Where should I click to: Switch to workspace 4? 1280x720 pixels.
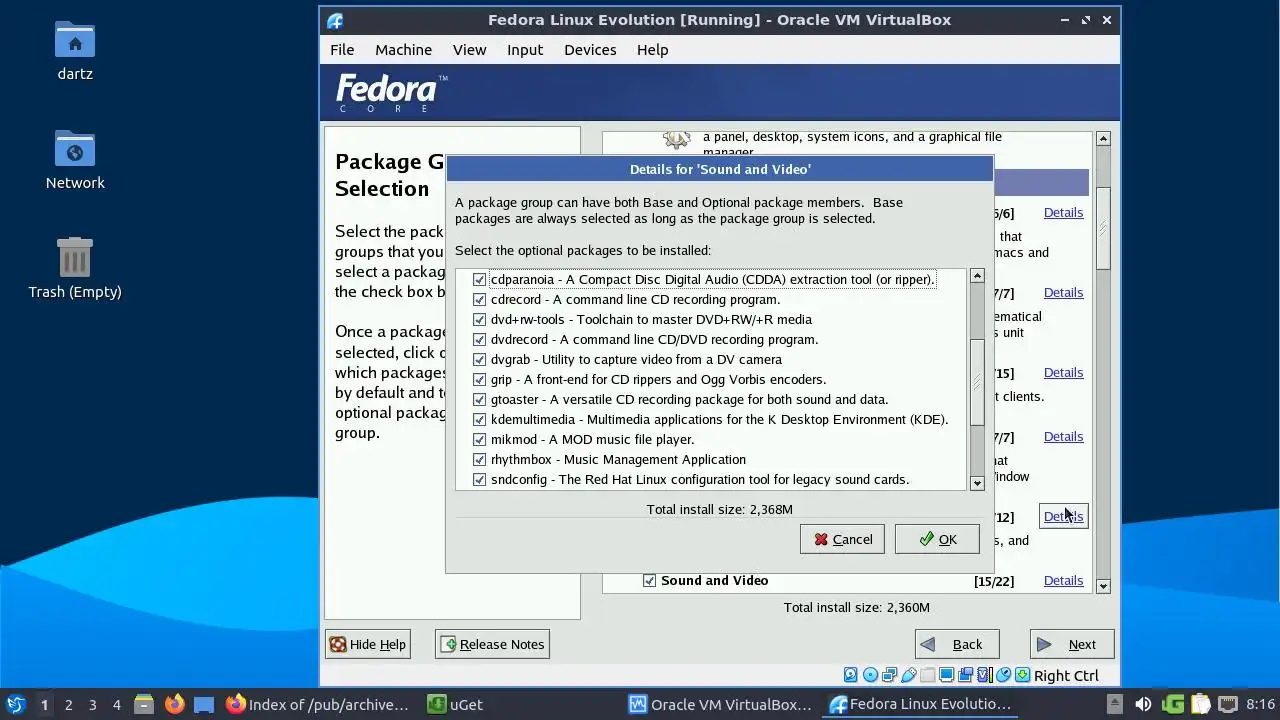[116, 704]
